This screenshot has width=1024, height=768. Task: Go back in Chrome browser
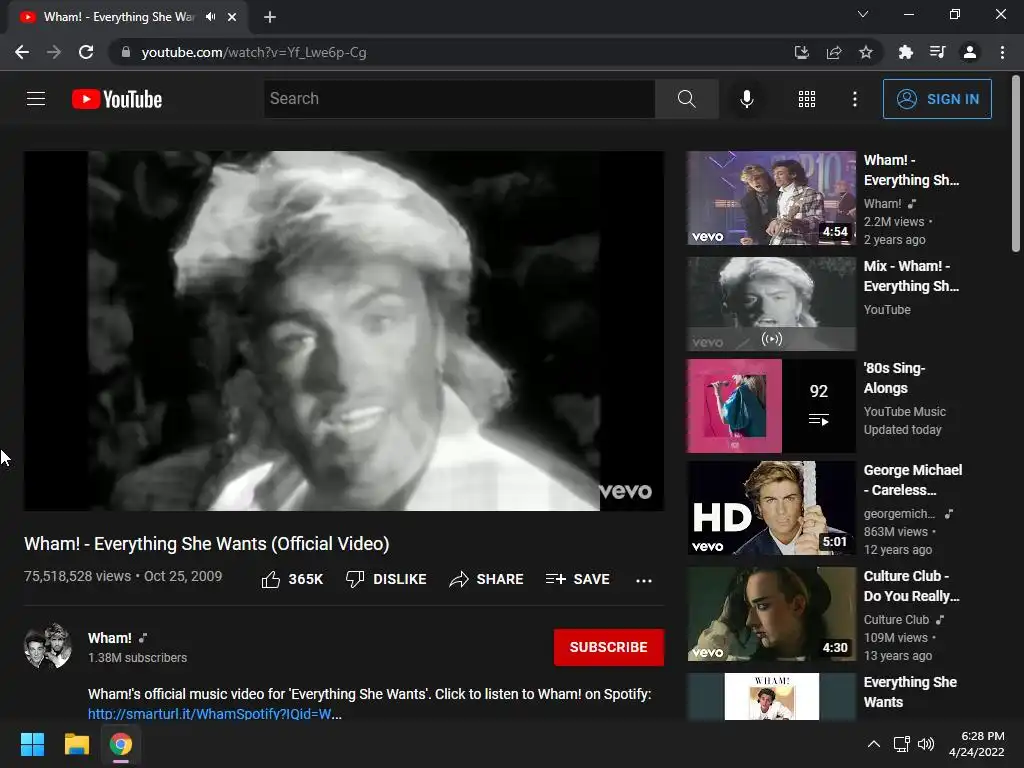point(22,52)
